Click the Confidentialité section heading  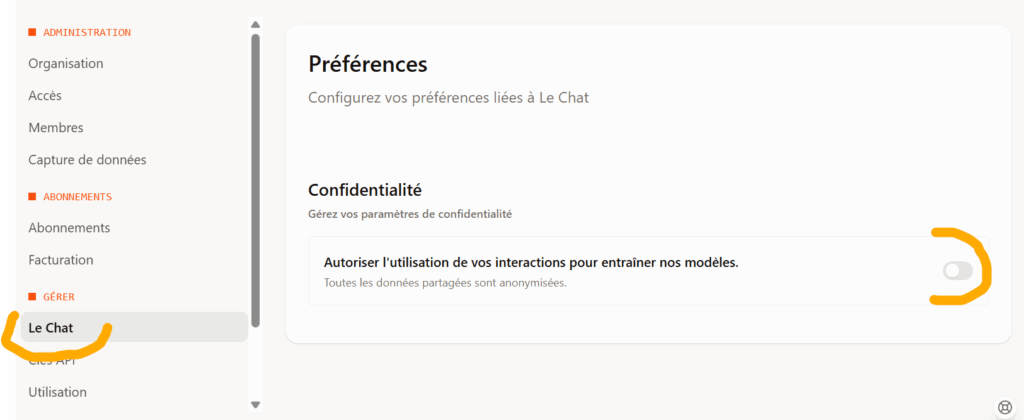[364, 189]
